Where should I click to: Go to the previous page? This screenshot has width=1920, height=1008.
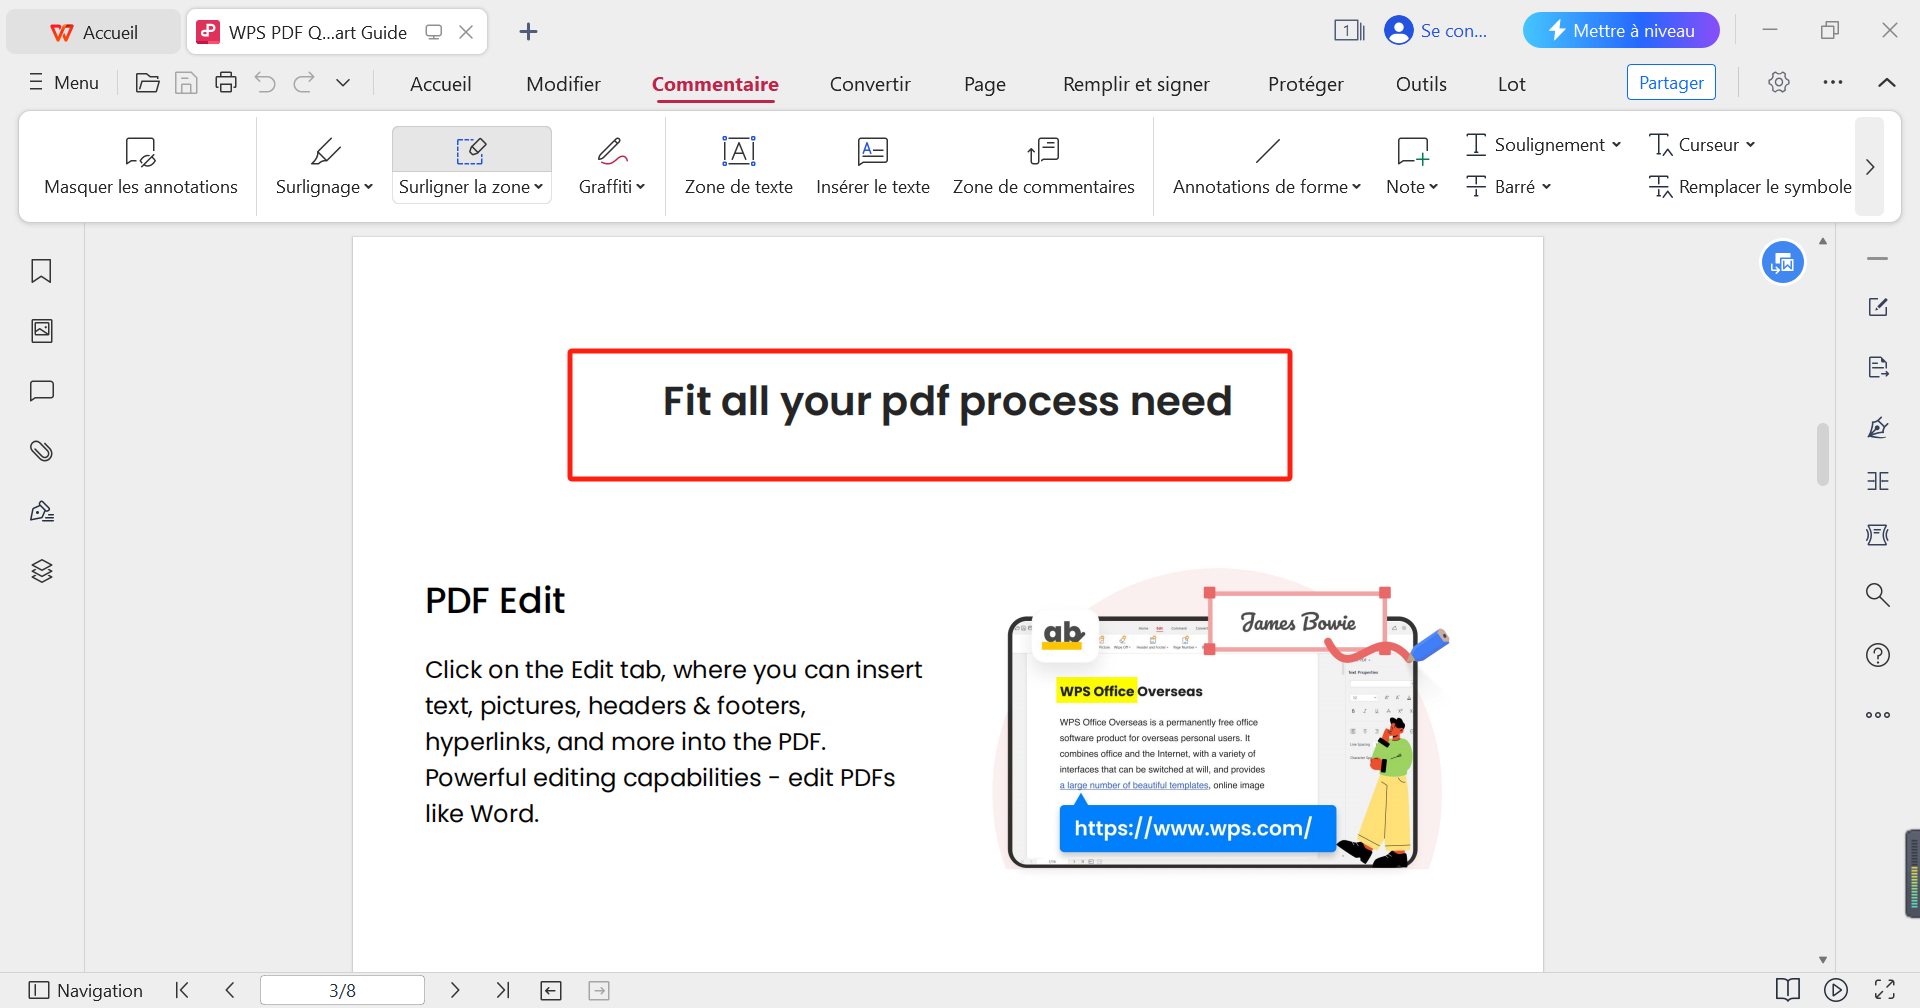tap(230, 990)
